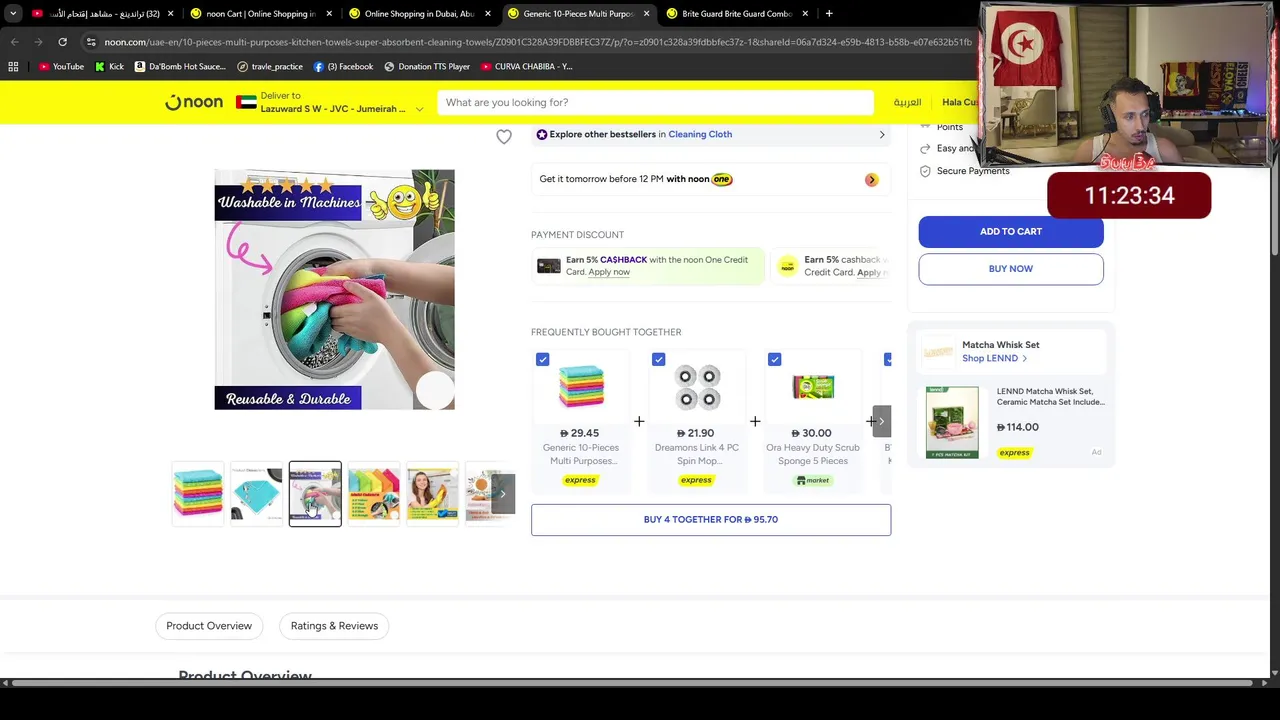Close the Generic 10-Pieces tab
This screenshot has width=1280, height=720.
646,14
